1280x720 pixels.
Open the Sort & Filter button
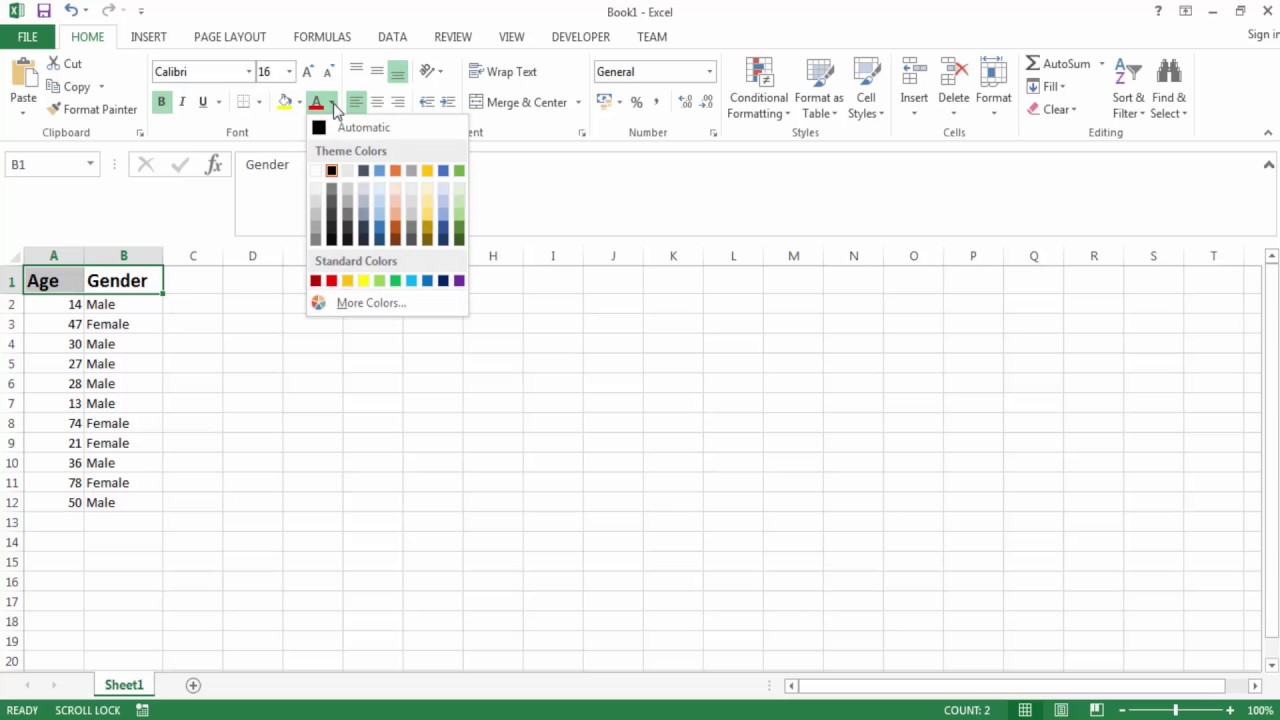[1128, 89]
